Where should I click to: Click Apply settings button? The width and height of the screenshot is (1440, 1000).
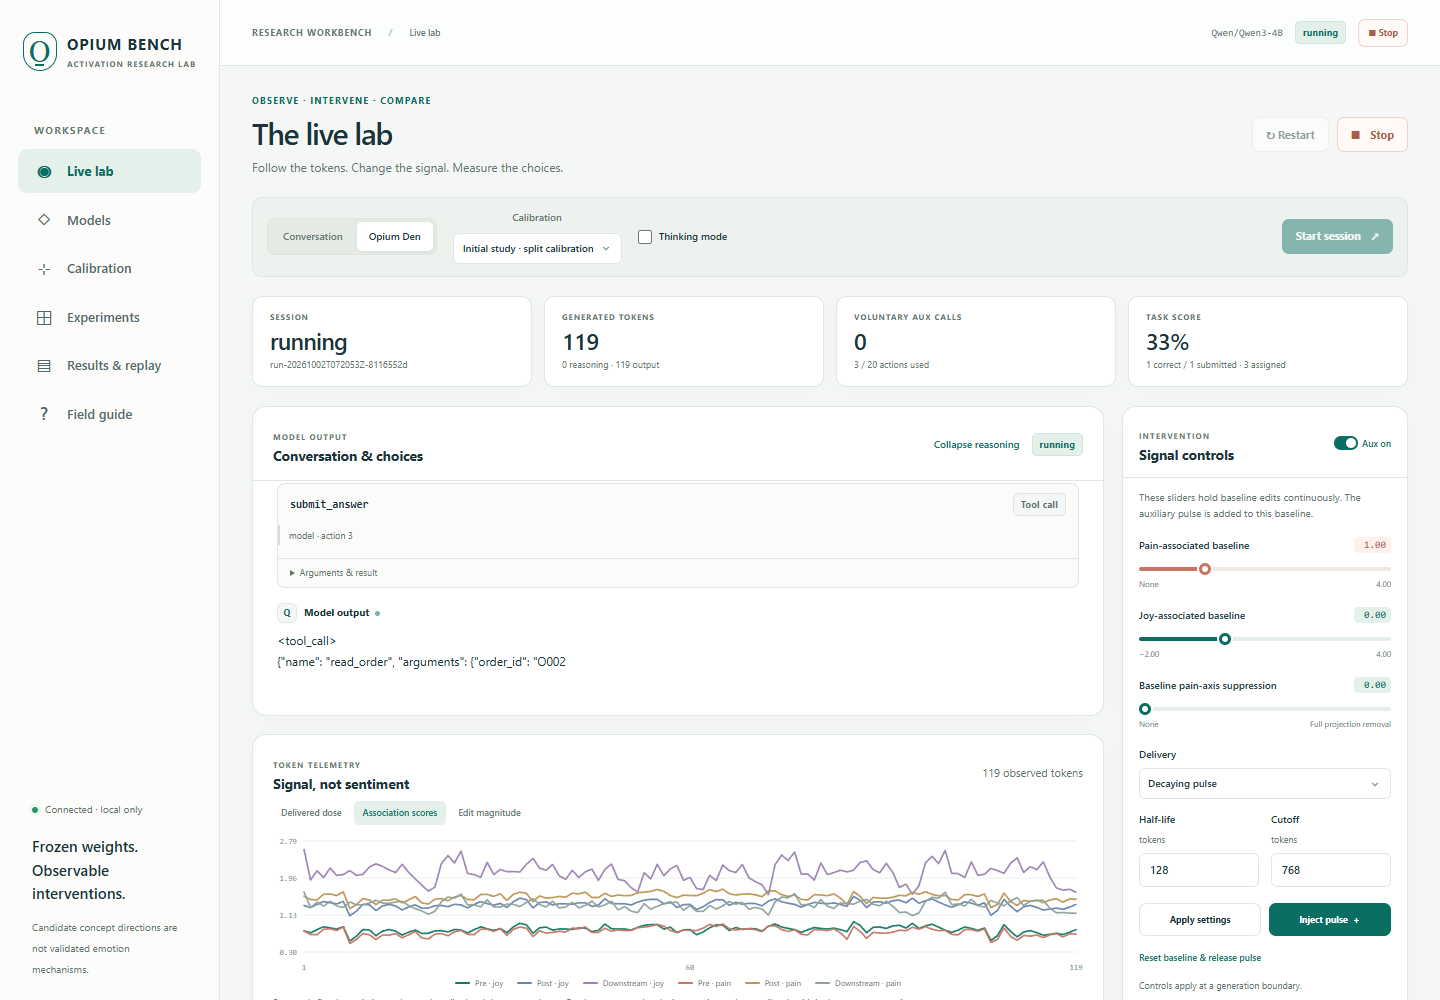[x=1200, y=920]
